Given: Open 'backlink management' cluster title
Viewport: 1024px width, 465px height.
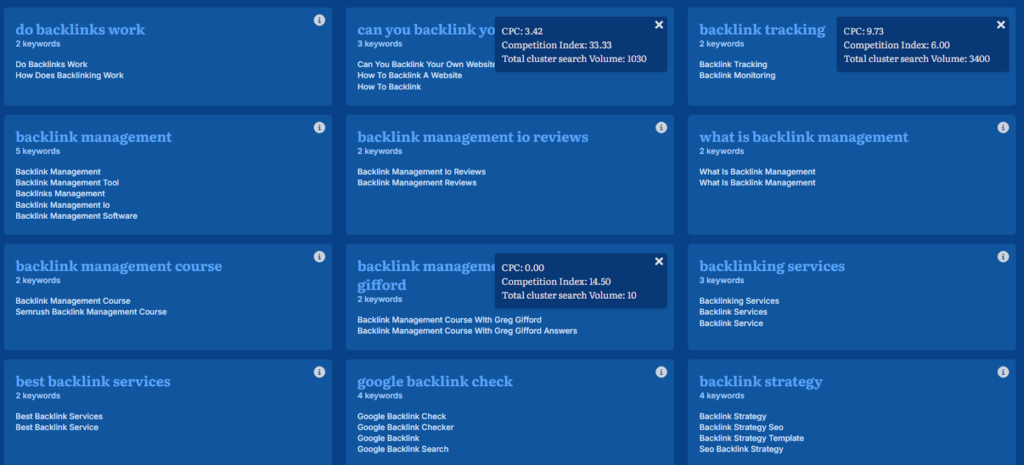Looking at the screenshot, I should coord(93,137).
